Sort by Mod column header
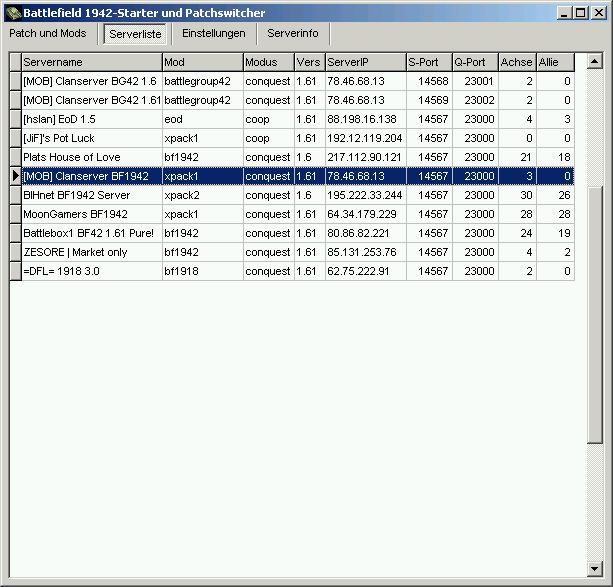 click(203, 62)
